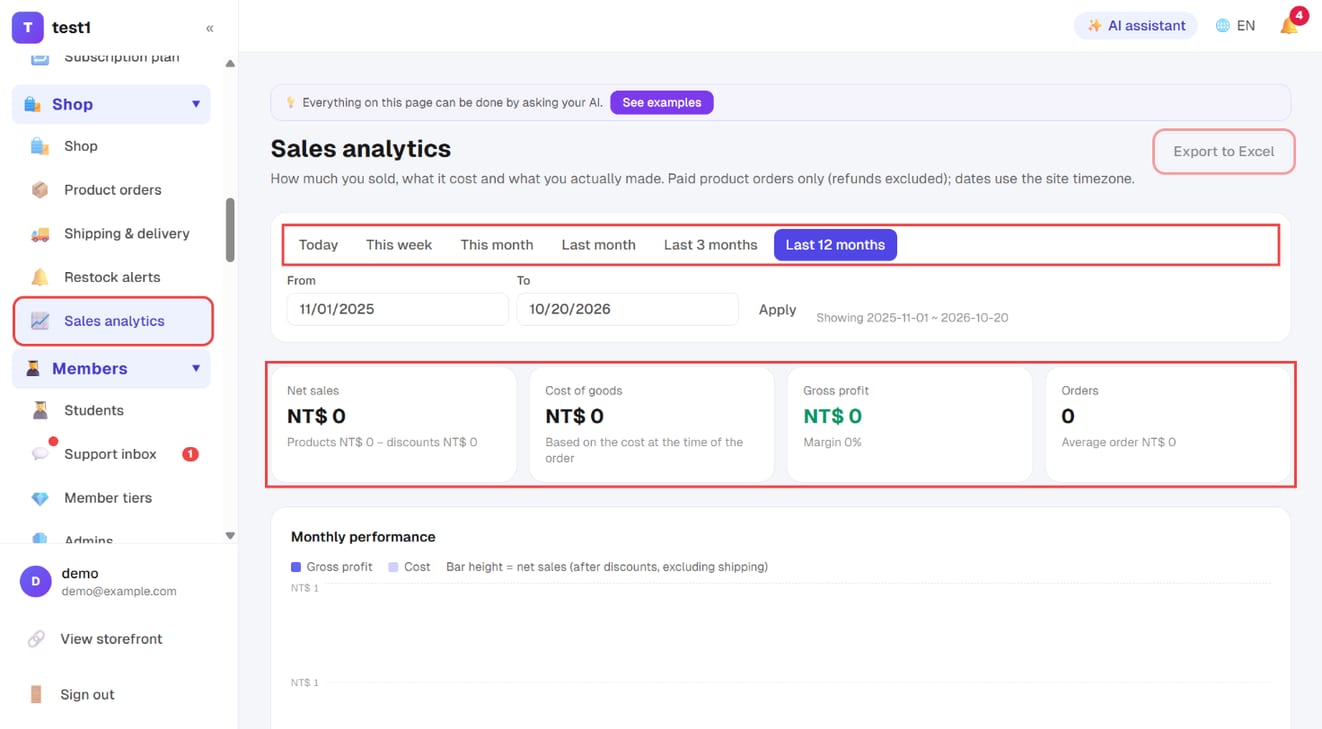Select the Today date range
Image resolution: width=1322 pixels, height=729 pixels.
[318, 245]
